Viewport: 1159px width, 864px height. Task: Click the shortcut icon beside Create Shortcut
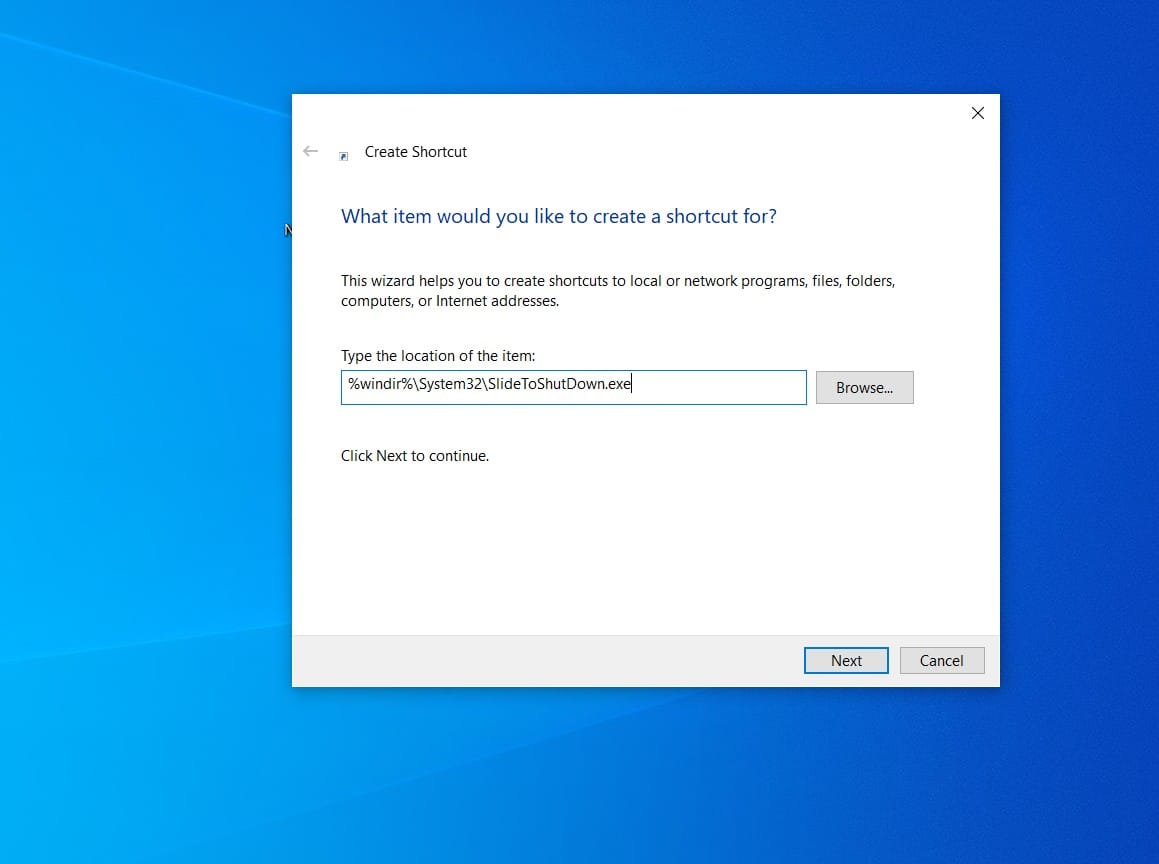344,156
